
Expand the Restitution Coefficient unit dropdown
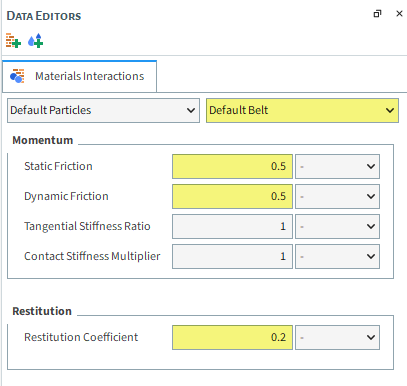(337, 337)
